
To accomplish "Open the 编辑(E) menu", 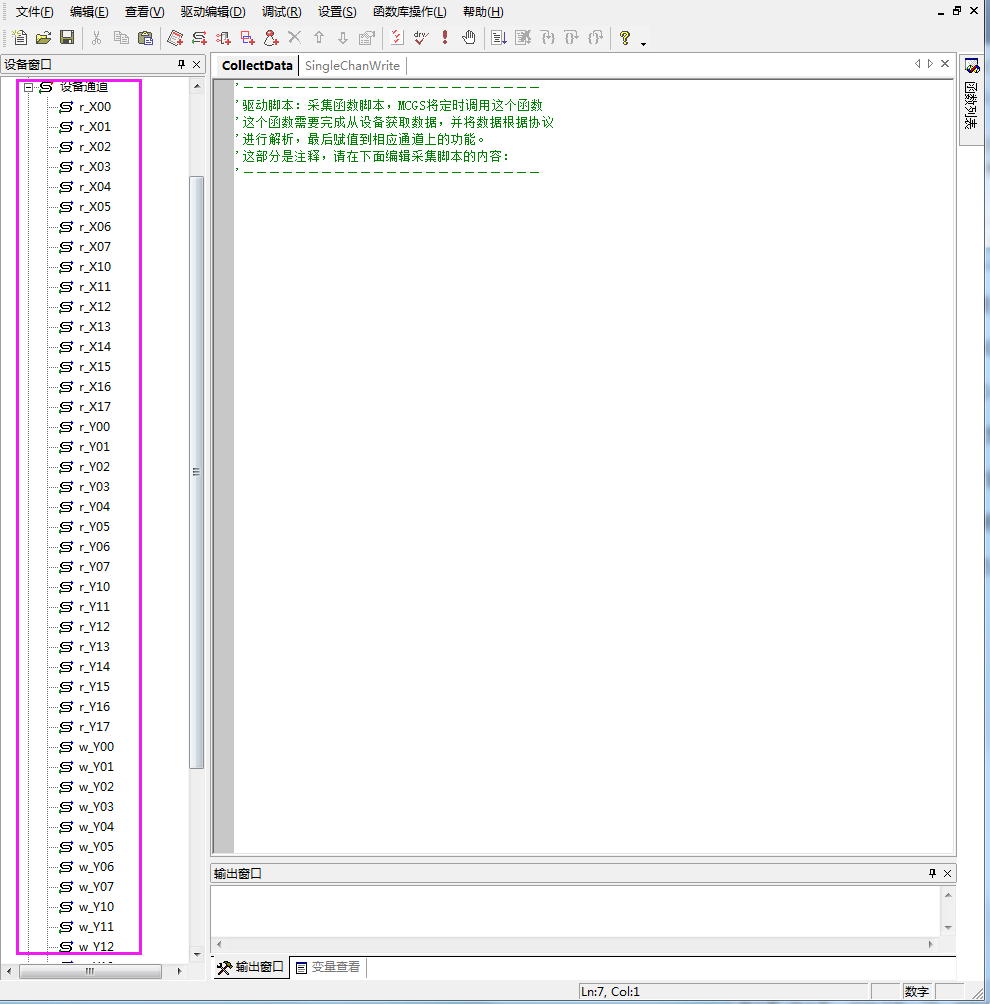I will point(89,12).
